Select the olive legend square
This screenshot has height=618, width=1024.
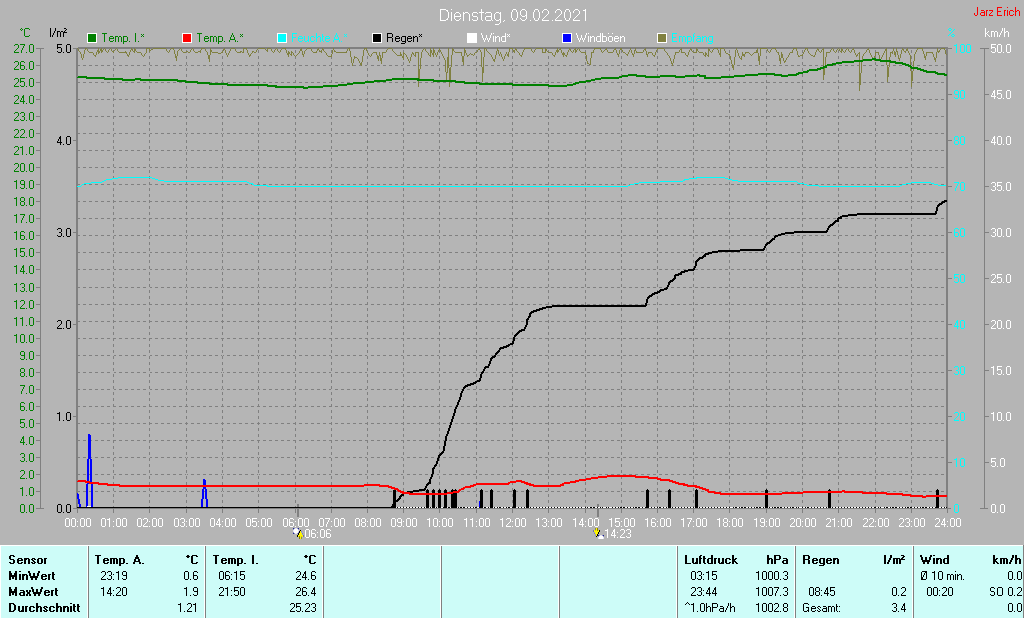[661, 38]
